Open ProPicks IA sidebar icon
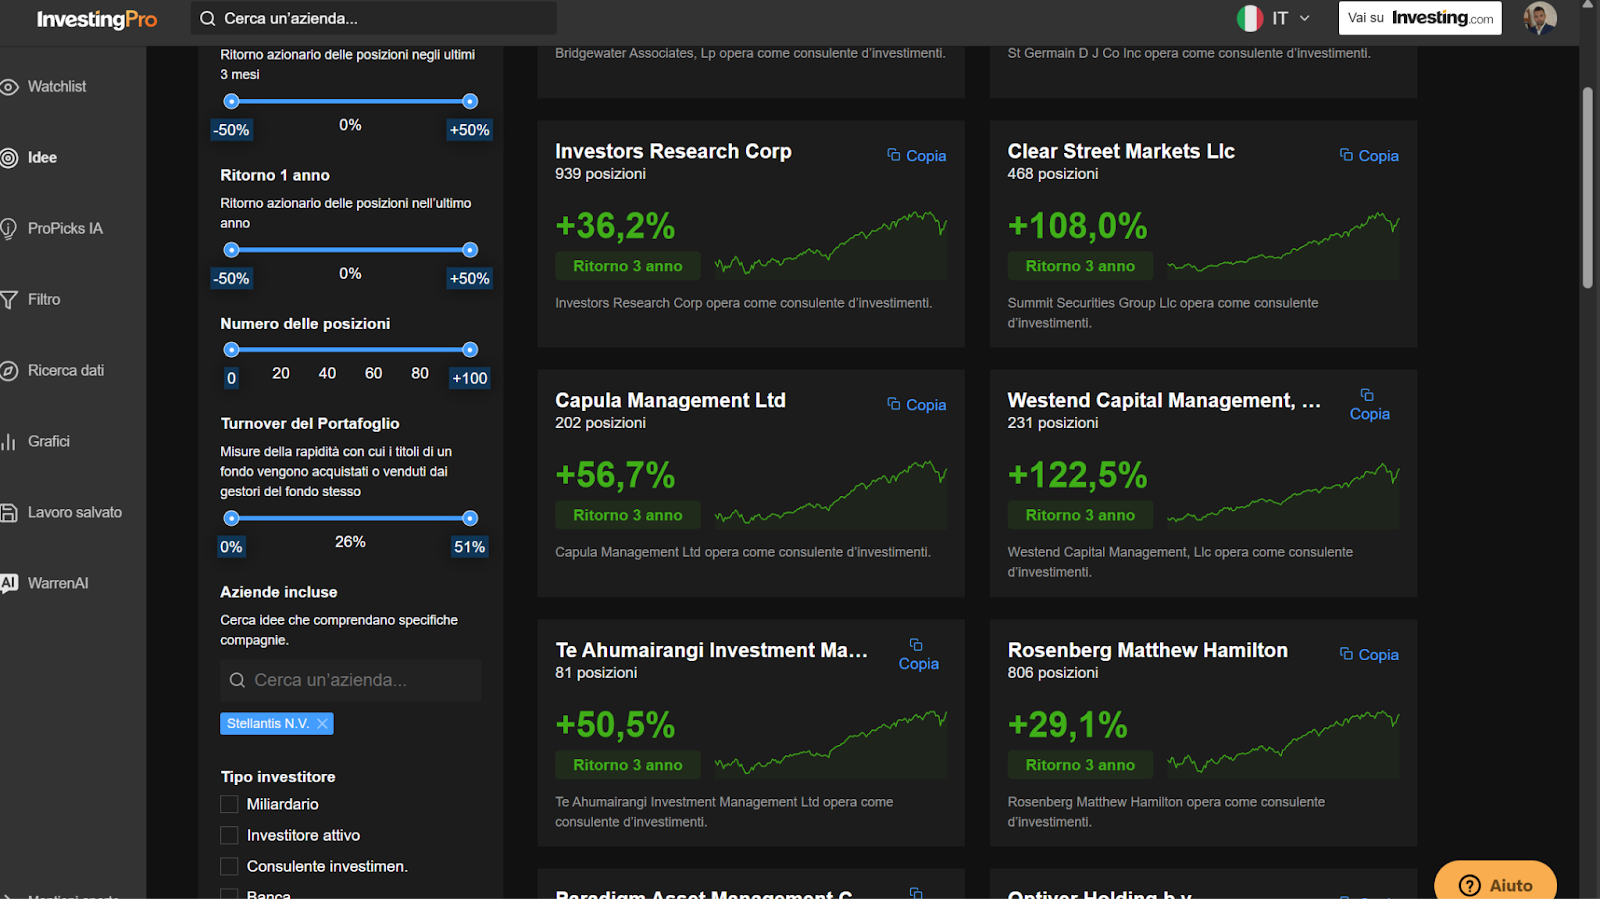Image resolution: width=1600 pixels, height=899 pixels. click(9, 229)
